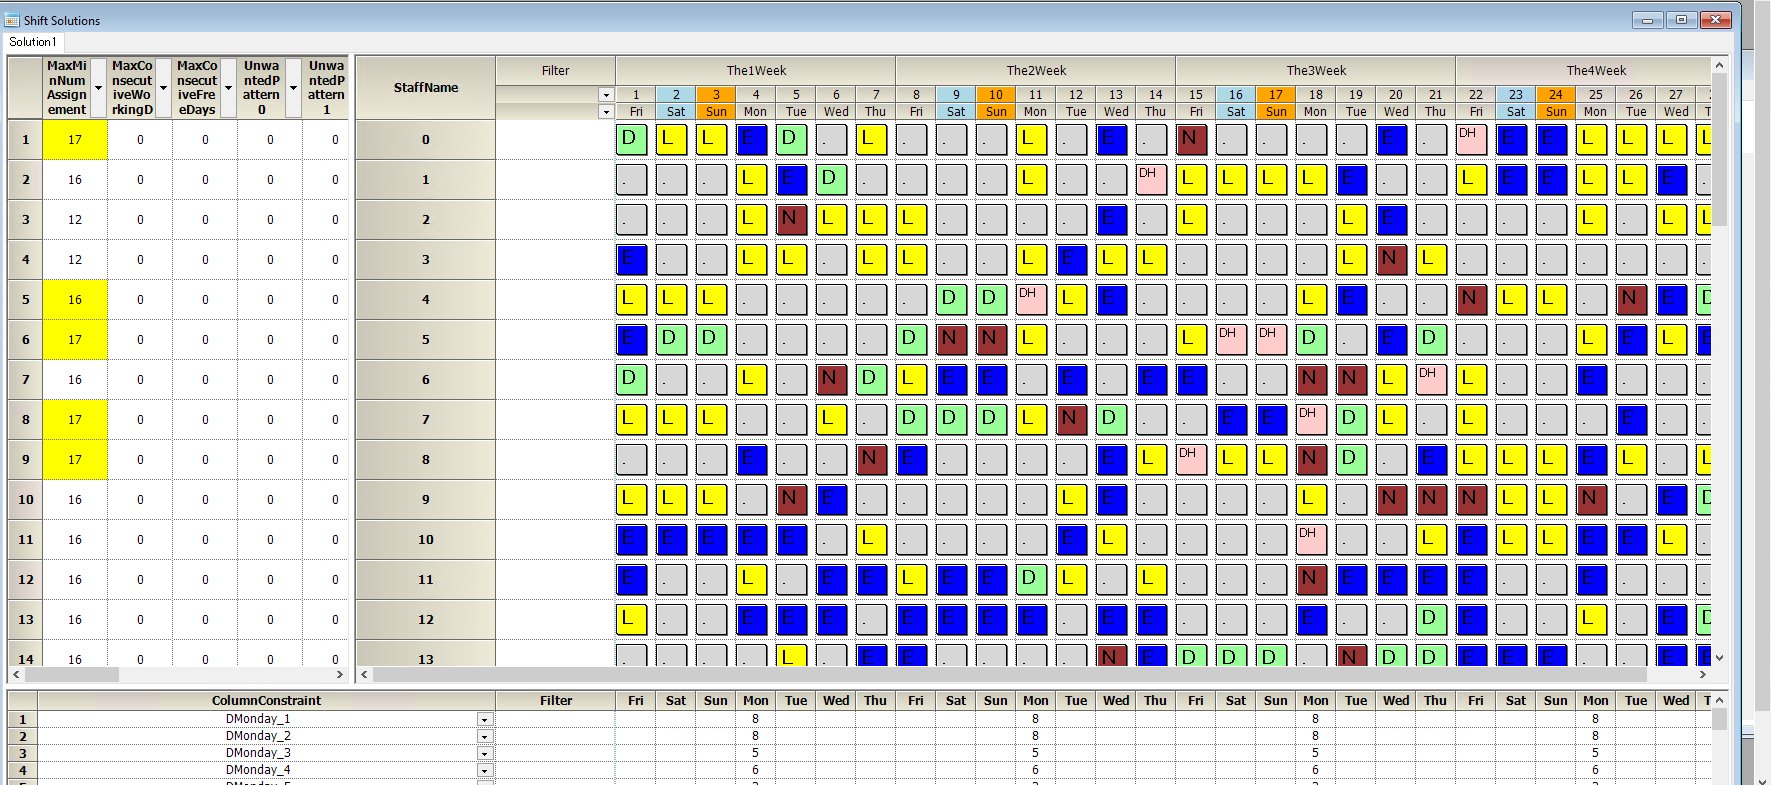
Task: Expand the DMonday_2 constraint dropdown
Action: pos(485,737)
